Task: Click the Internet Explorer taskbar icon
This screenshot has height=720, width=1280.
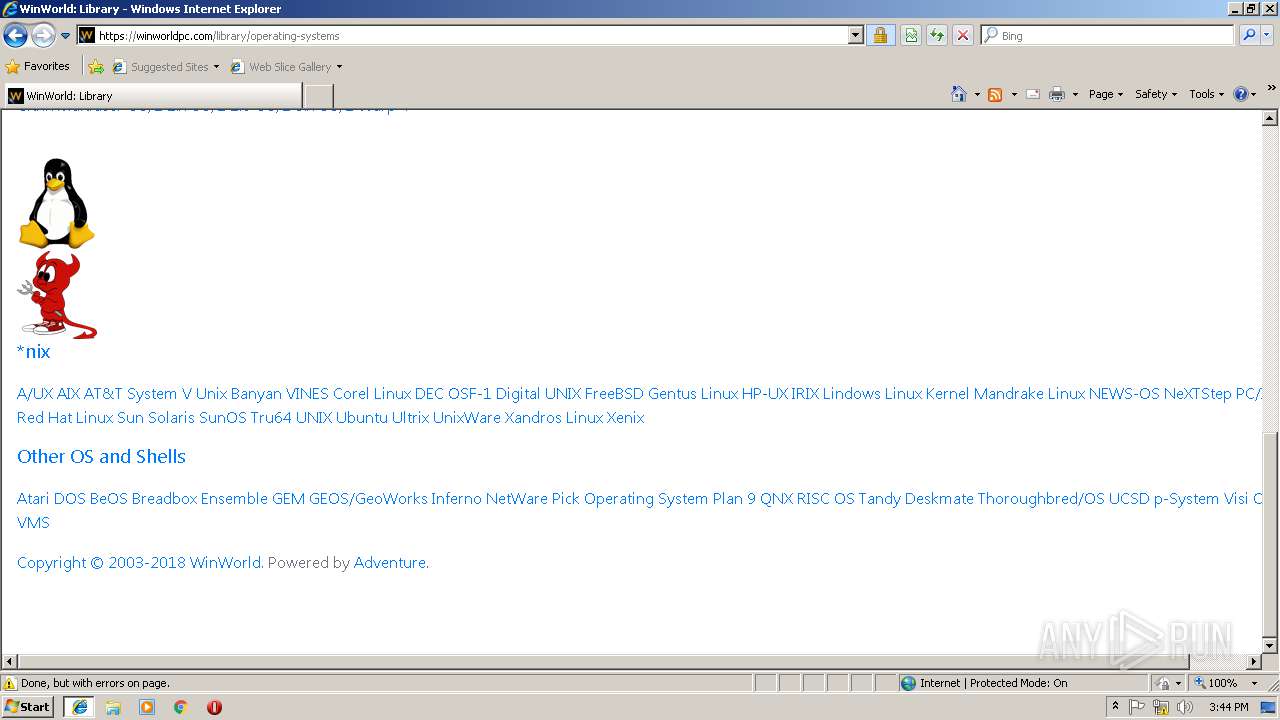Action: pyautogui.click(x=80, y=707)
